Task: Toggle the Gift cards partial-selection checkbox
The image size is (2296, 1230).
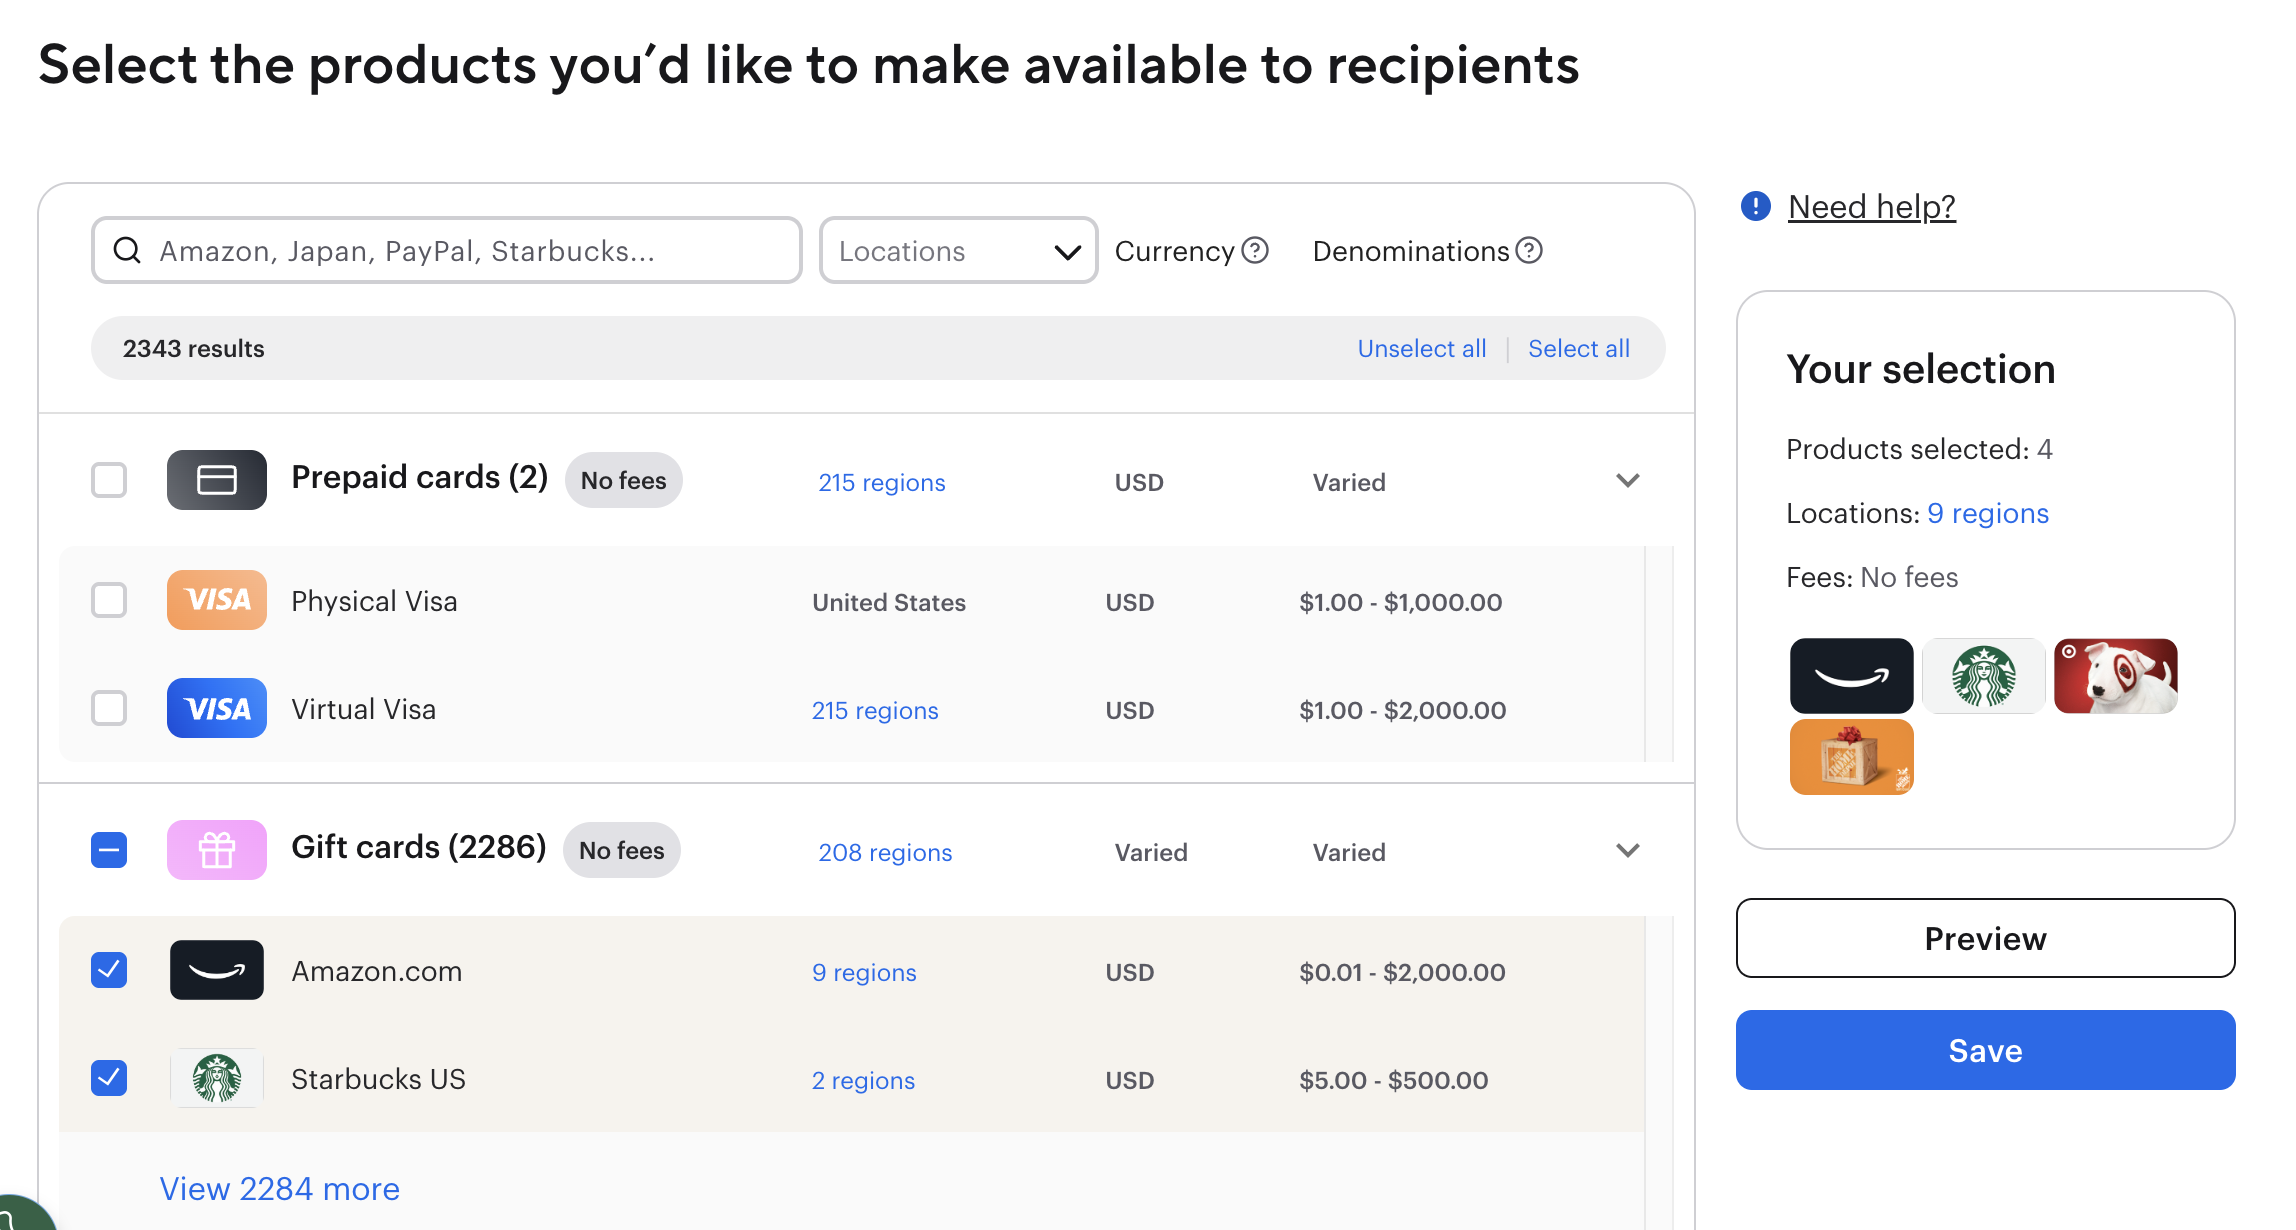Action: pyautogui.click(x=109, y=850)
